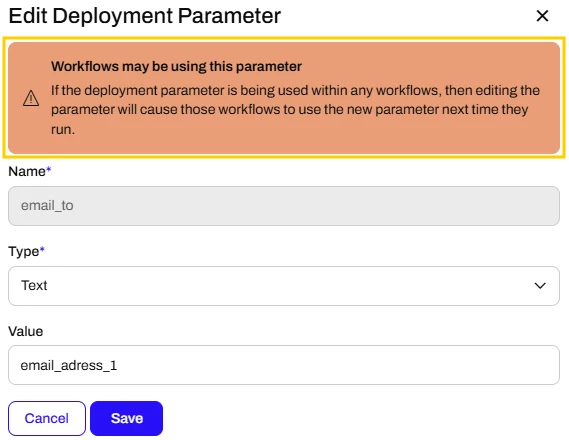Screen dimensions: 569x440
Task: Click the Value field label
Action: coord(26,331)
